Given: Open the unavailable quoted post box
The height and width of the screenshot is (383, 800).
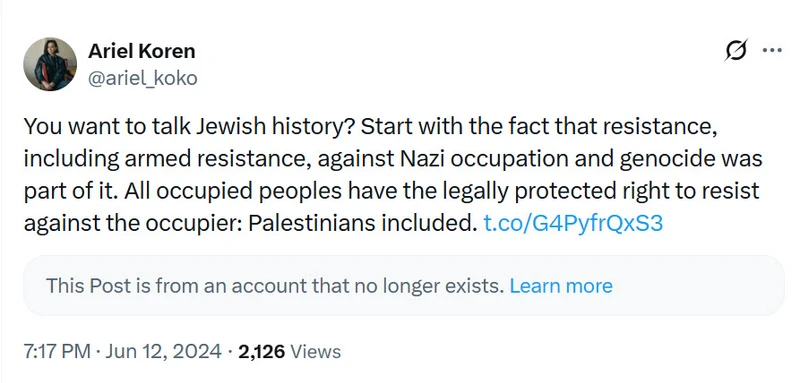Looking at the screenshot, I should click(x=404, y=286).
